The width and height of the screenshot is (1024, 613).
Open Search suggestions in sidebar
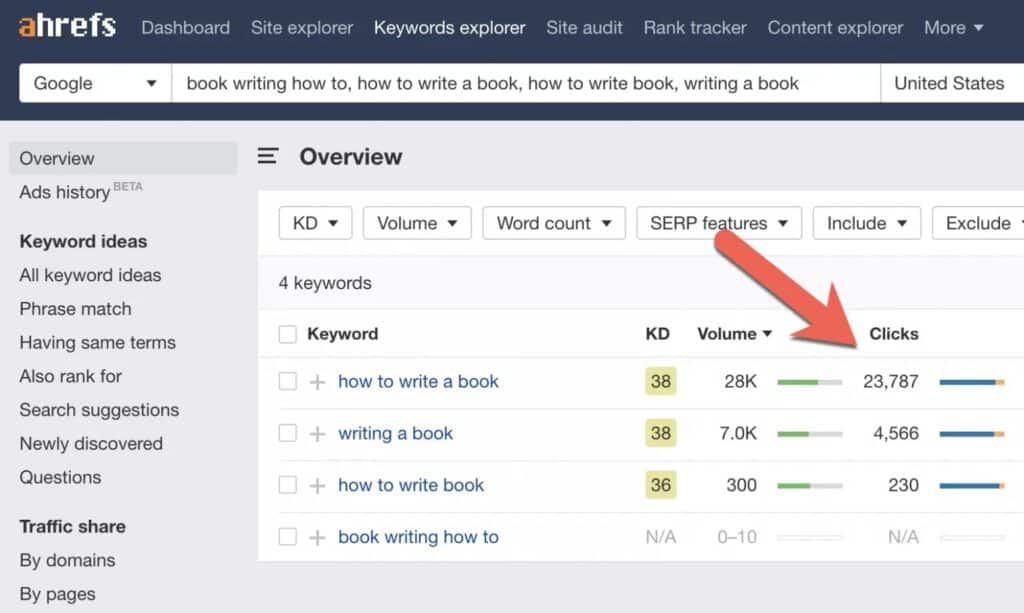[x=99, y=410]
